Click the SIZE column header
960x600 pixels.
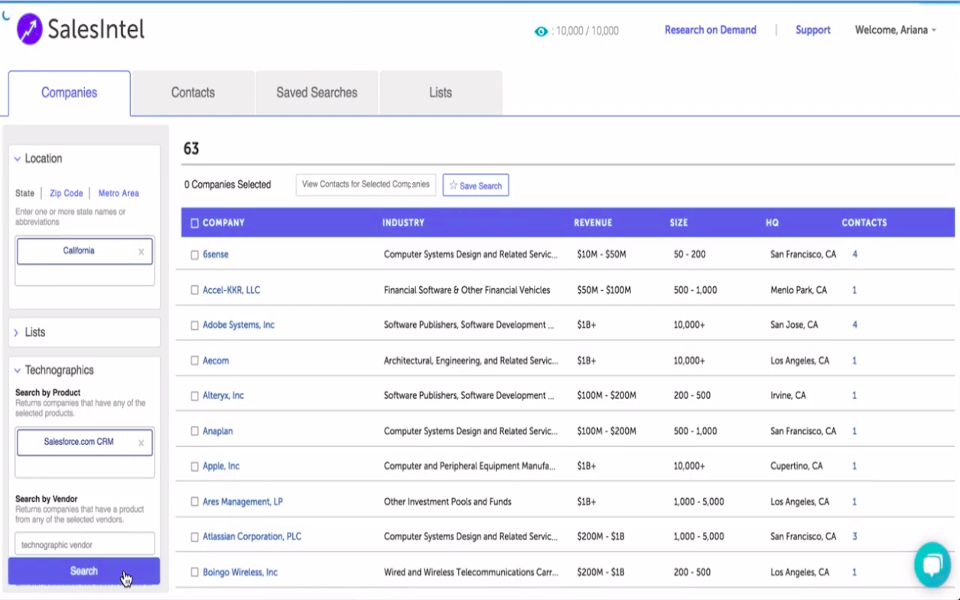coord(678,223)
